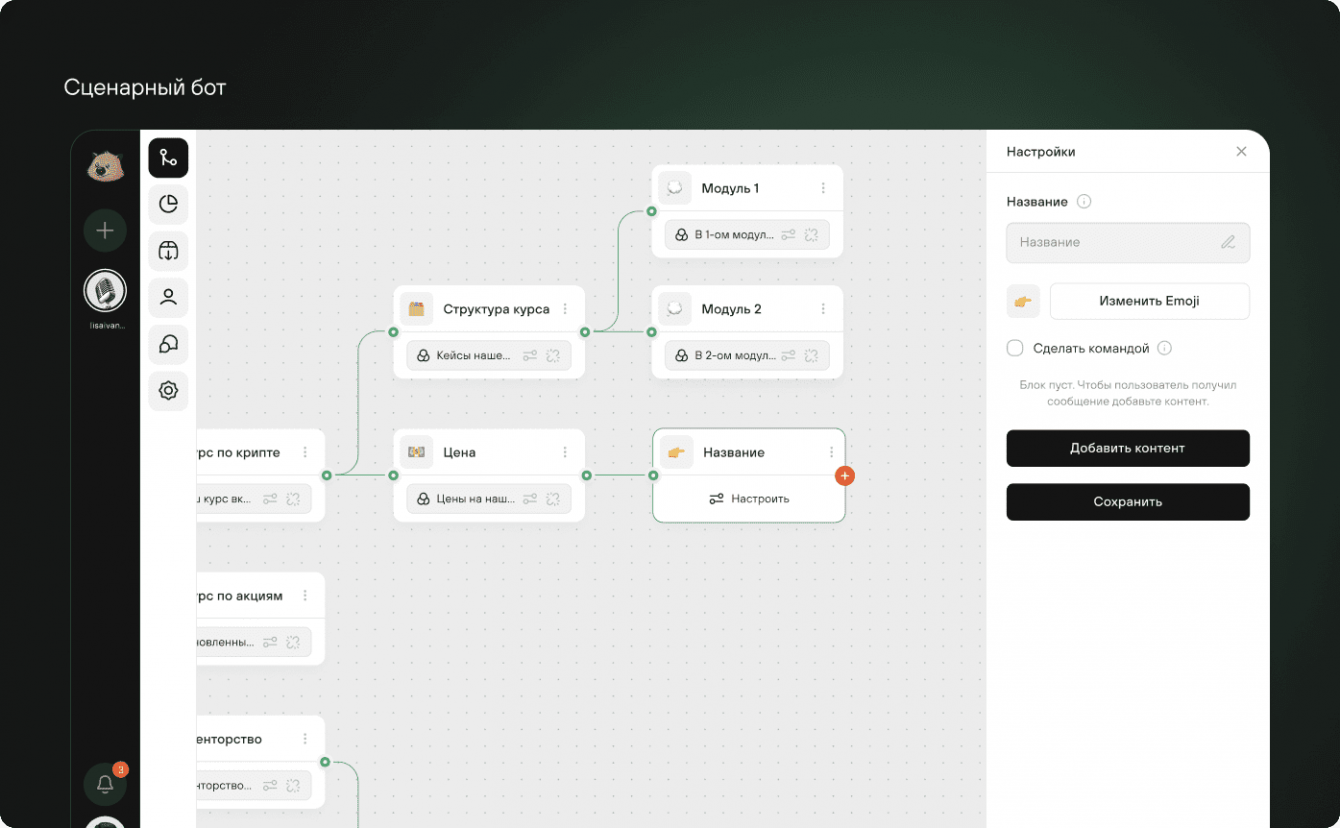Open sliders settings in the крипте block chip
The image size is (1340, 828).
tap(270, 498)
